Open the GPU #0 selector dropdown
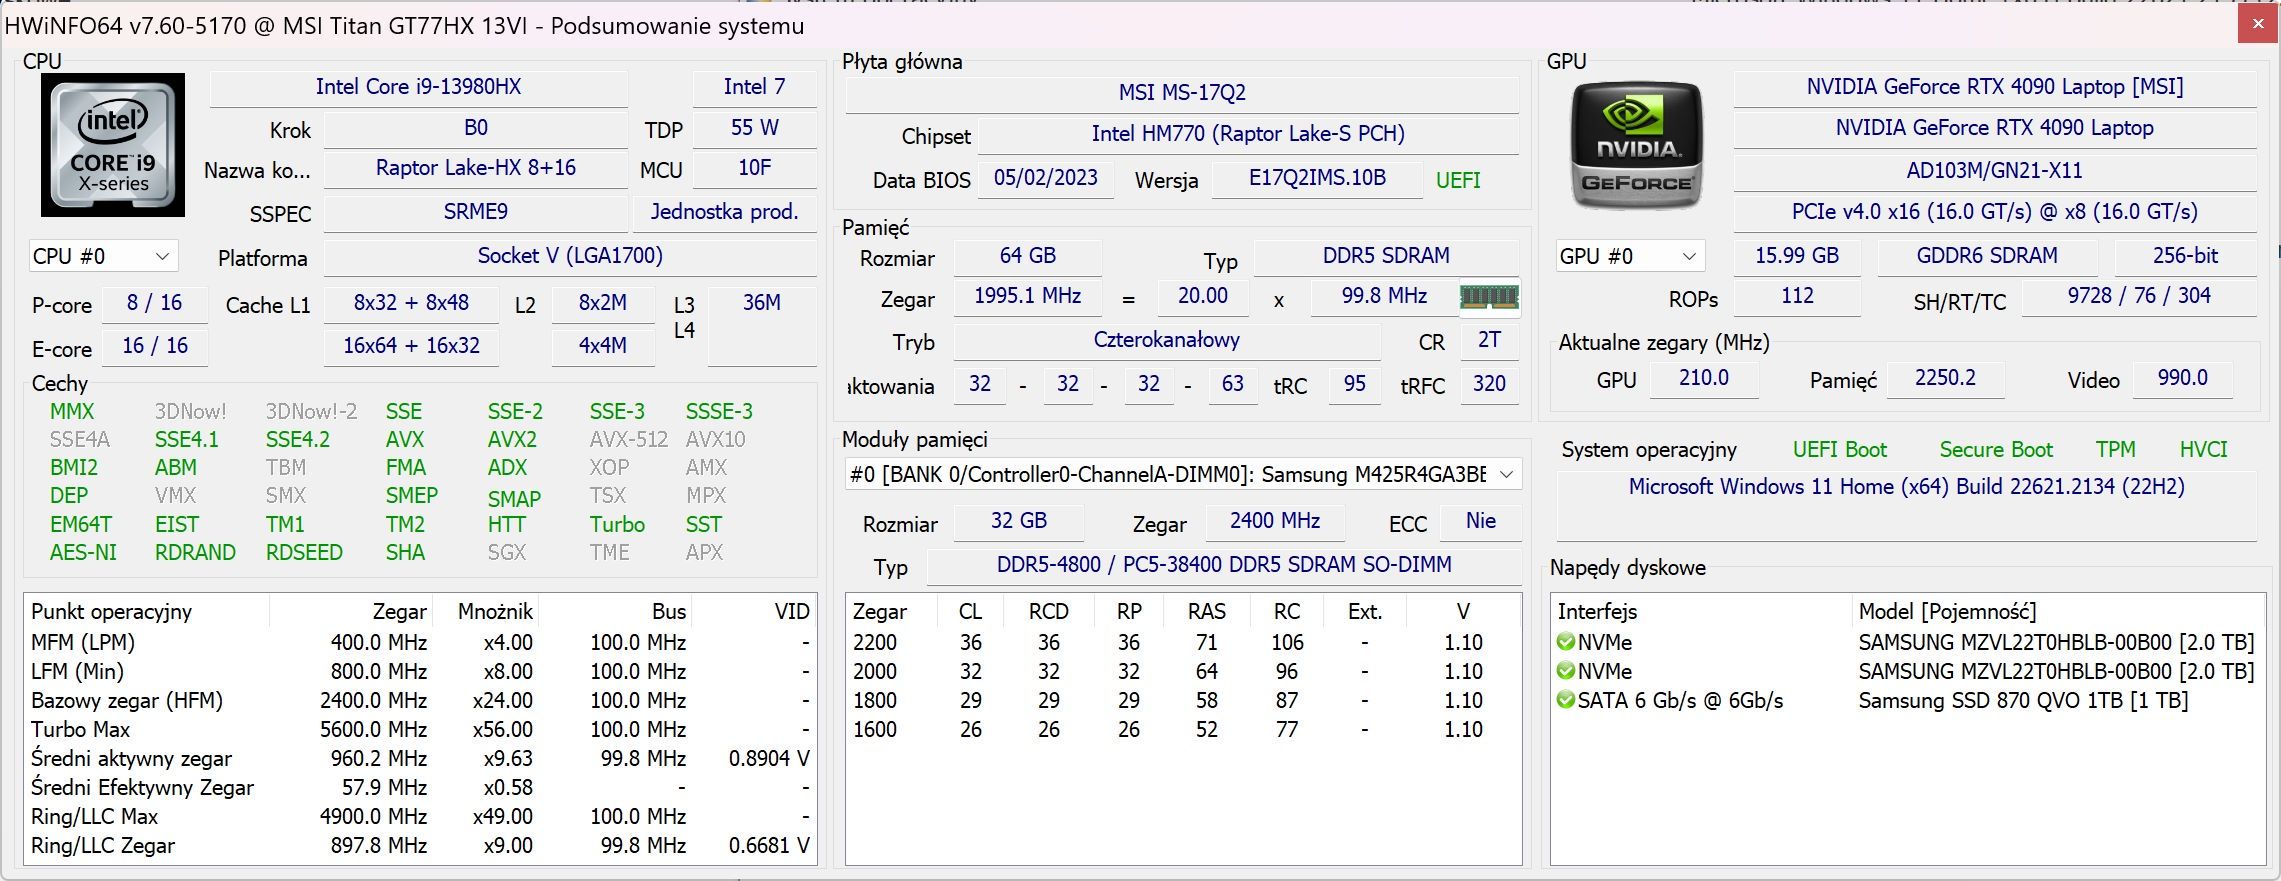Image resolution: width=2281 pixels, height=881 pixels. pyautogui.click(x=1630, y=256)
